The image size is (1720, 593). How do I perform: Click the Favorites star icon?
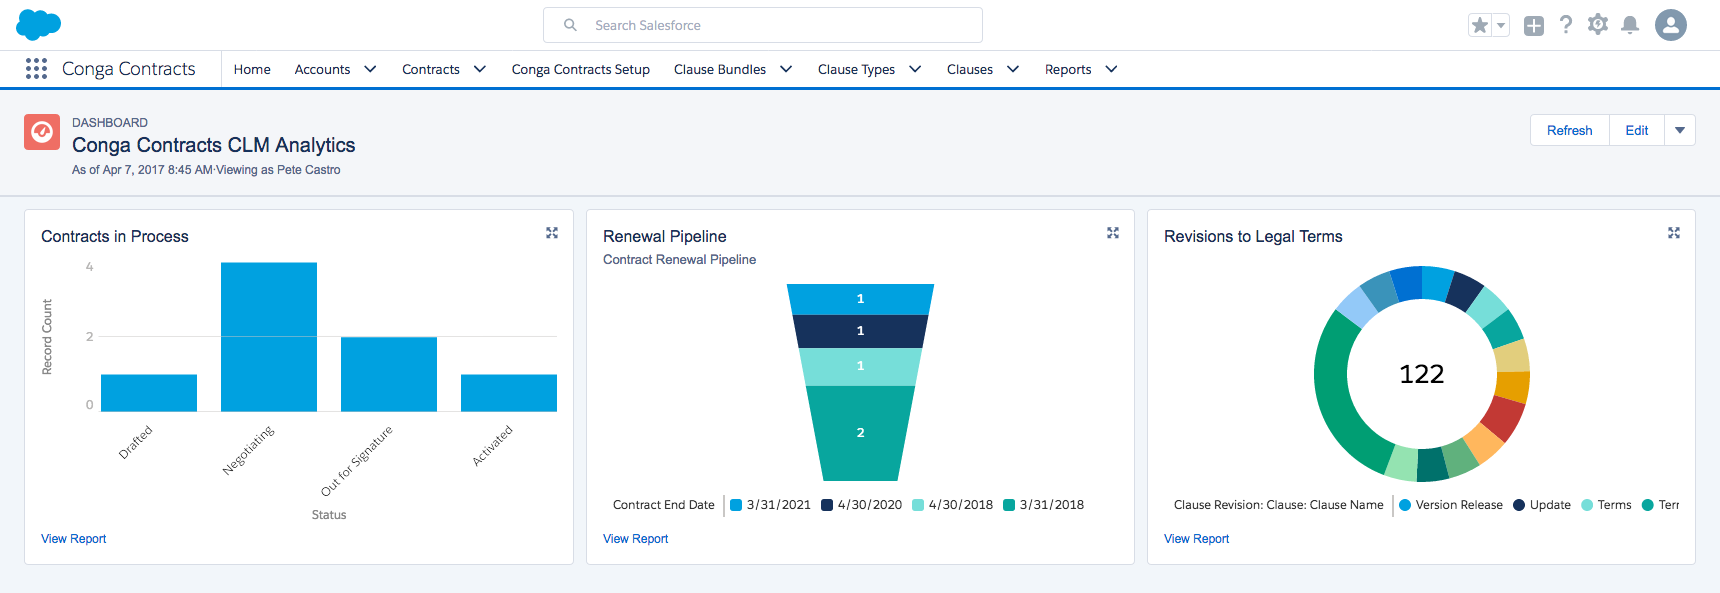(x=1480, y=25)
